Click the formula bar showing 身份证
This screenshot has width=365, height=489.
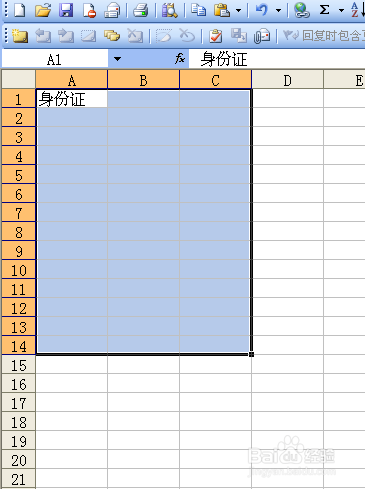point(277,59)
